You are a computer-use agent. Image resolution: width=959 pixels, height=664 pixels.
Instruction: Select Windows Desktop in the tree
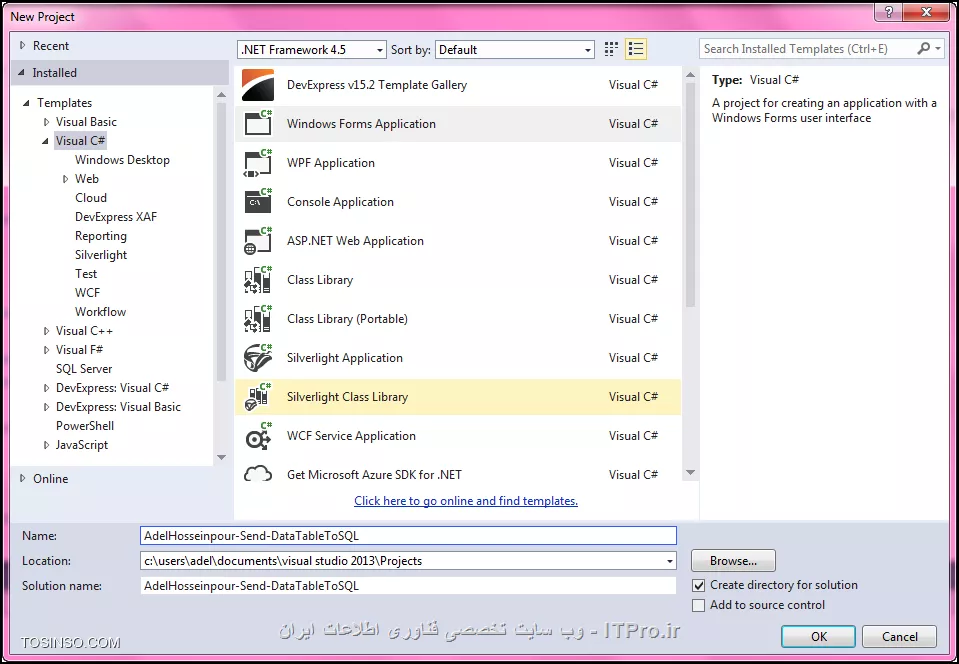click(x=122, y=160)
